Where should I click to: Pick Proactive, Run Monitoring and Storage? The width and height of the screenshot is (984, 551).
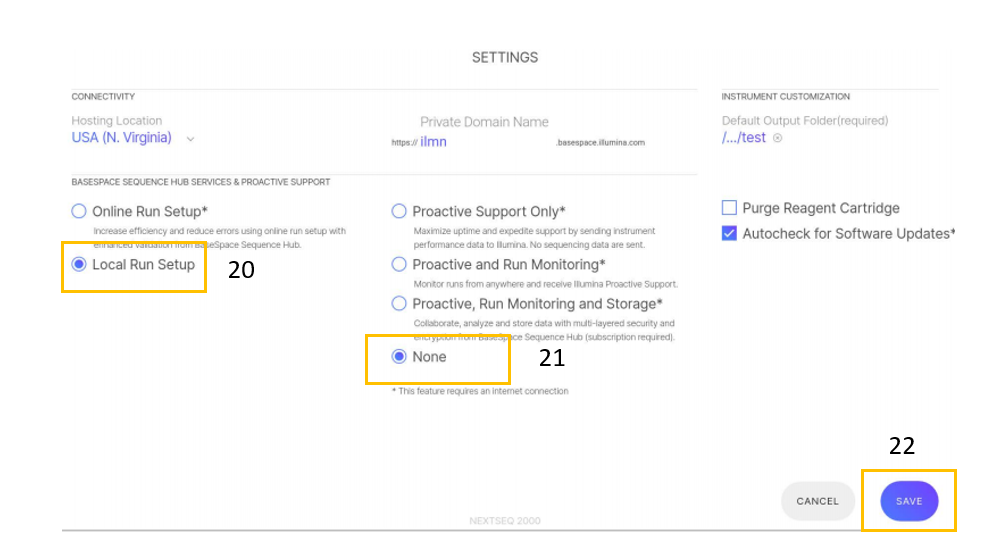click(x=399, y=304)
